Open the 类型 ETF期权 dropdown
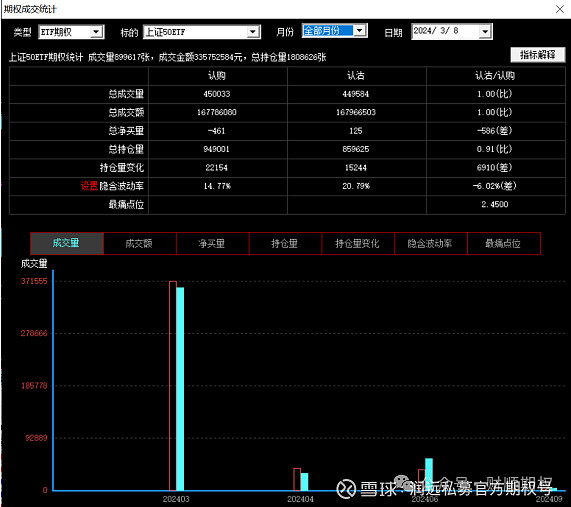 pyautogui.click(x=96, y=32)
